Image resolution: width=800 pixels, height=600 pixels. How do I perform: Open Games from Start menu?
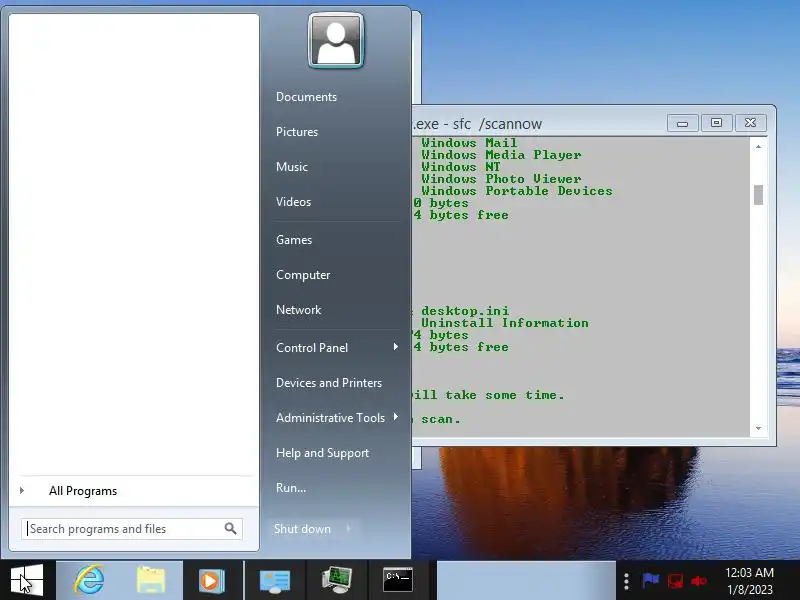coord(294,240)
